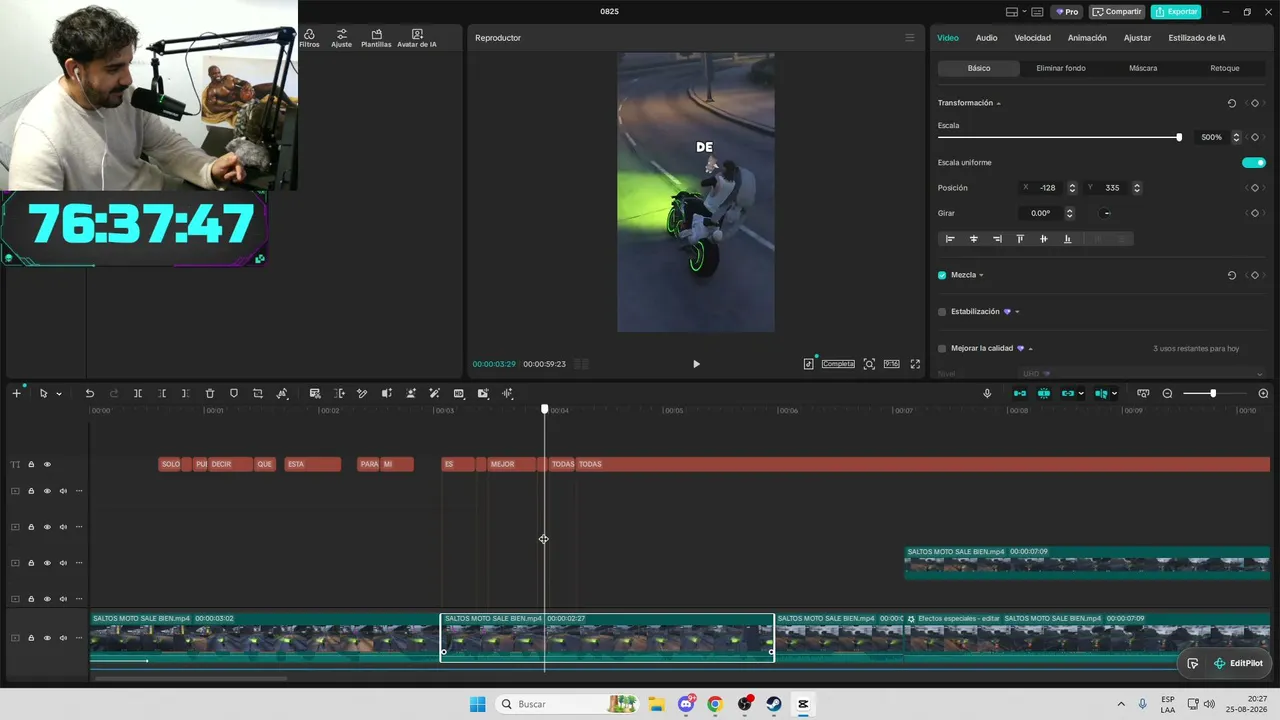Click the Exportar button
Image resolution: width=1280 pixels, height=720 pixels.
(1176, 12)
